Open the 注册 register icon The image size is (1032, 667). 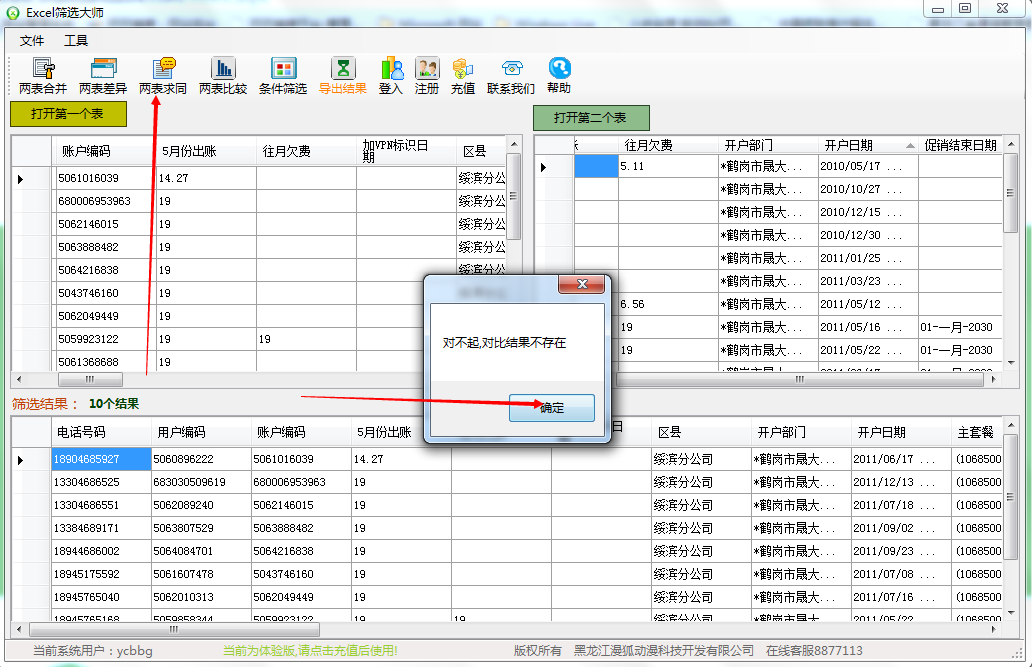point(427,76)
